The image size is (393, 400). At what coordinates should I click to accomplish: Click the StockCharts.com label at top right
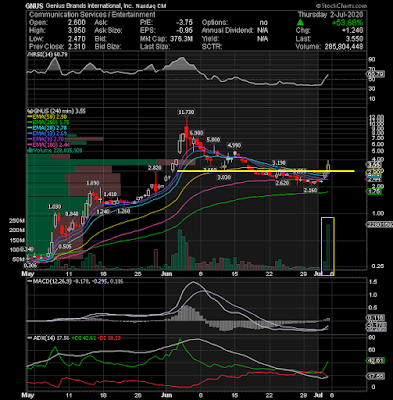click(341, 6)
